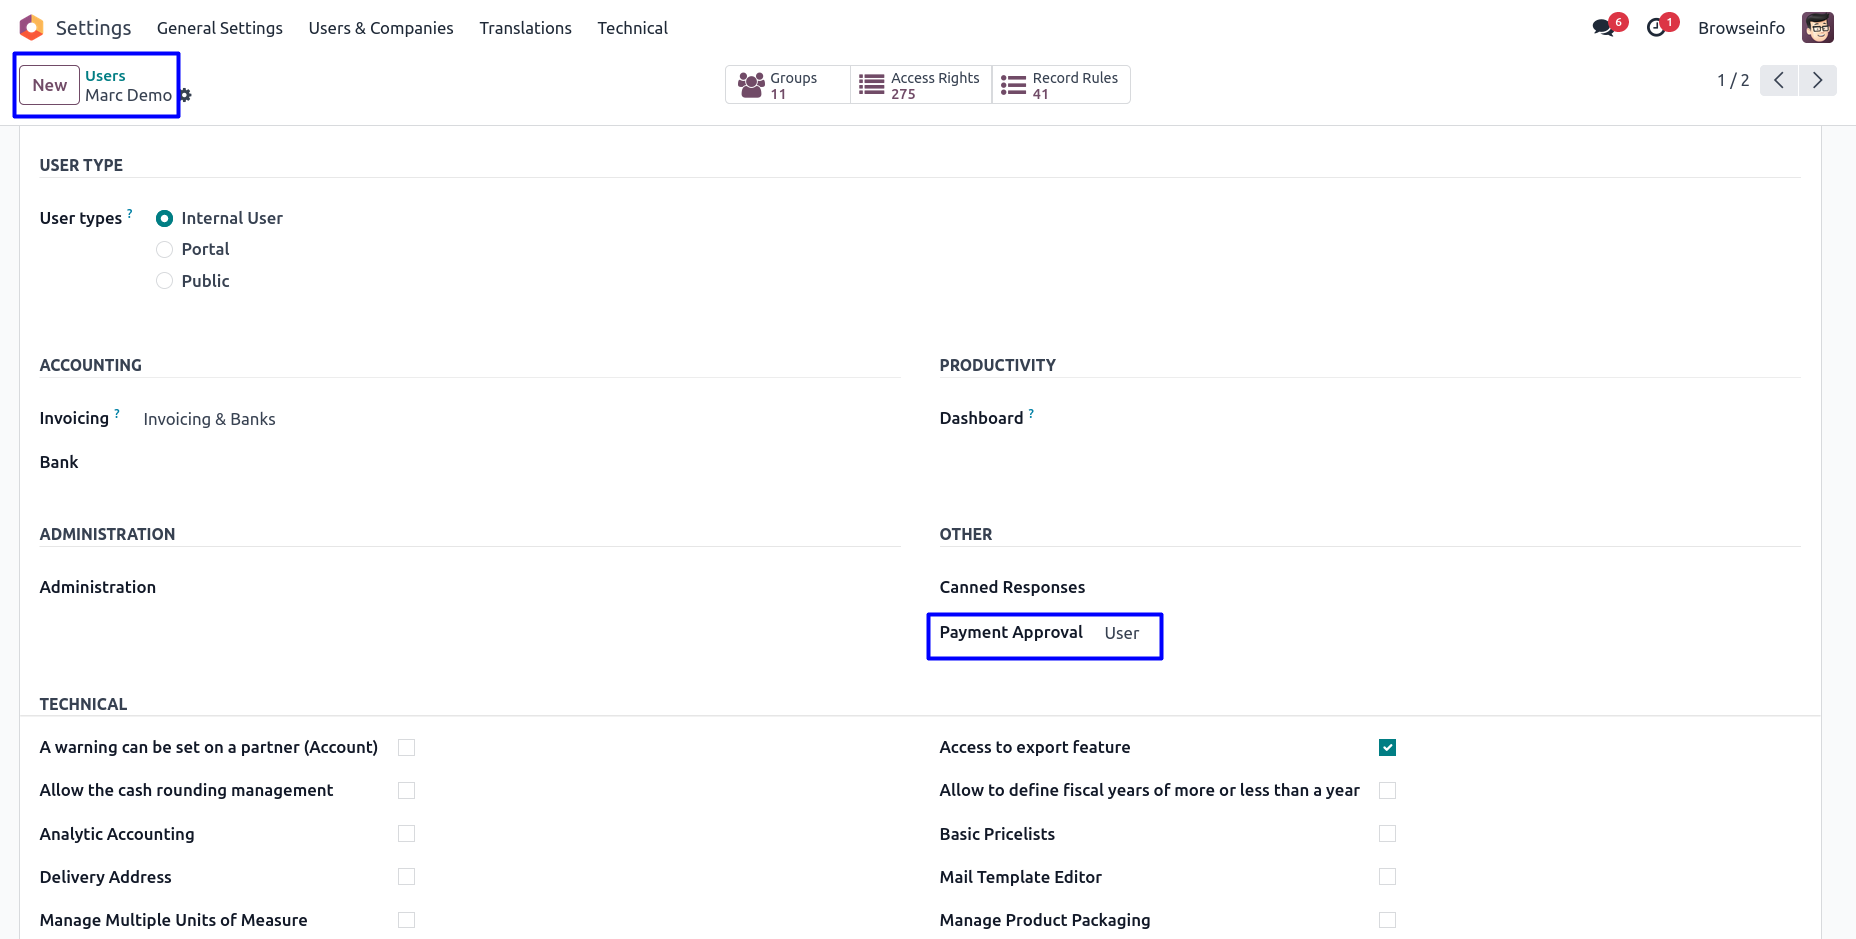Uncheck Access to export feature

[x=1387, y=748]
